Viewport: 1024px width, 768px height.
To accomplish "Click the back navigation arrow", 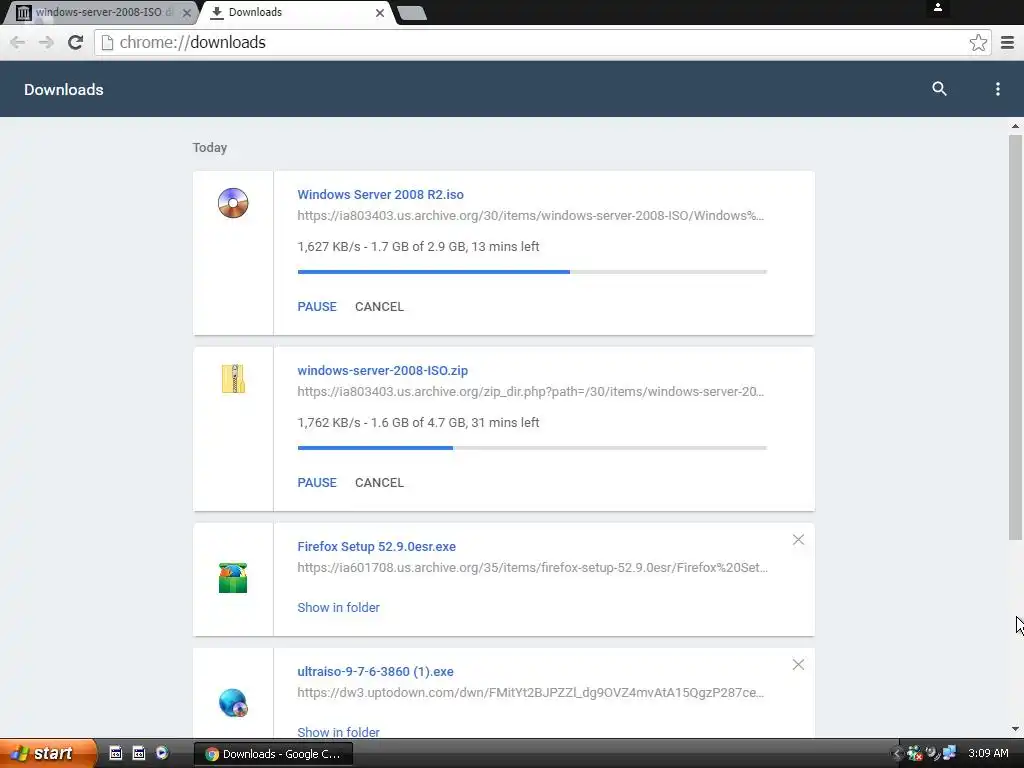I will [18, 42].
